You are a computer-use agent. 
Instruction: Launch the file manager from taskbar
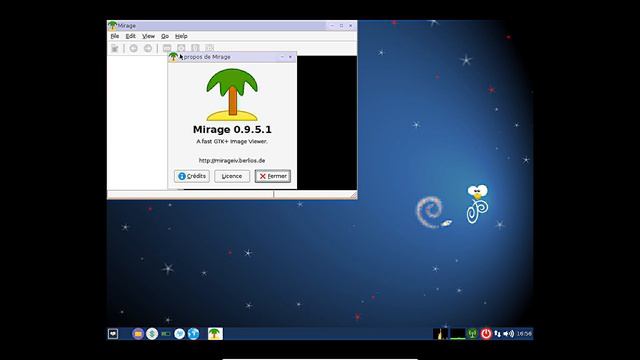[x=138, y=334]
